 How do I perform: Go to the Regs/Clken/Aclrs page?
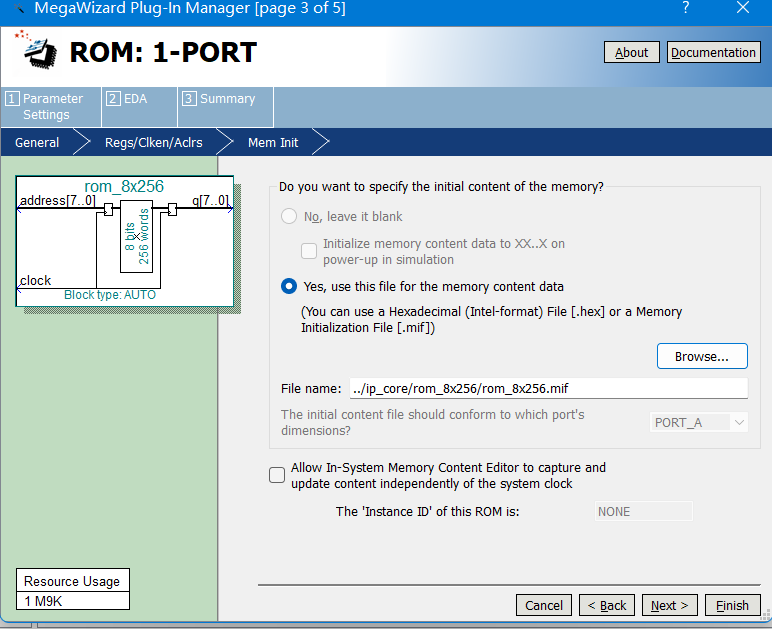click(x=154, y=143)
